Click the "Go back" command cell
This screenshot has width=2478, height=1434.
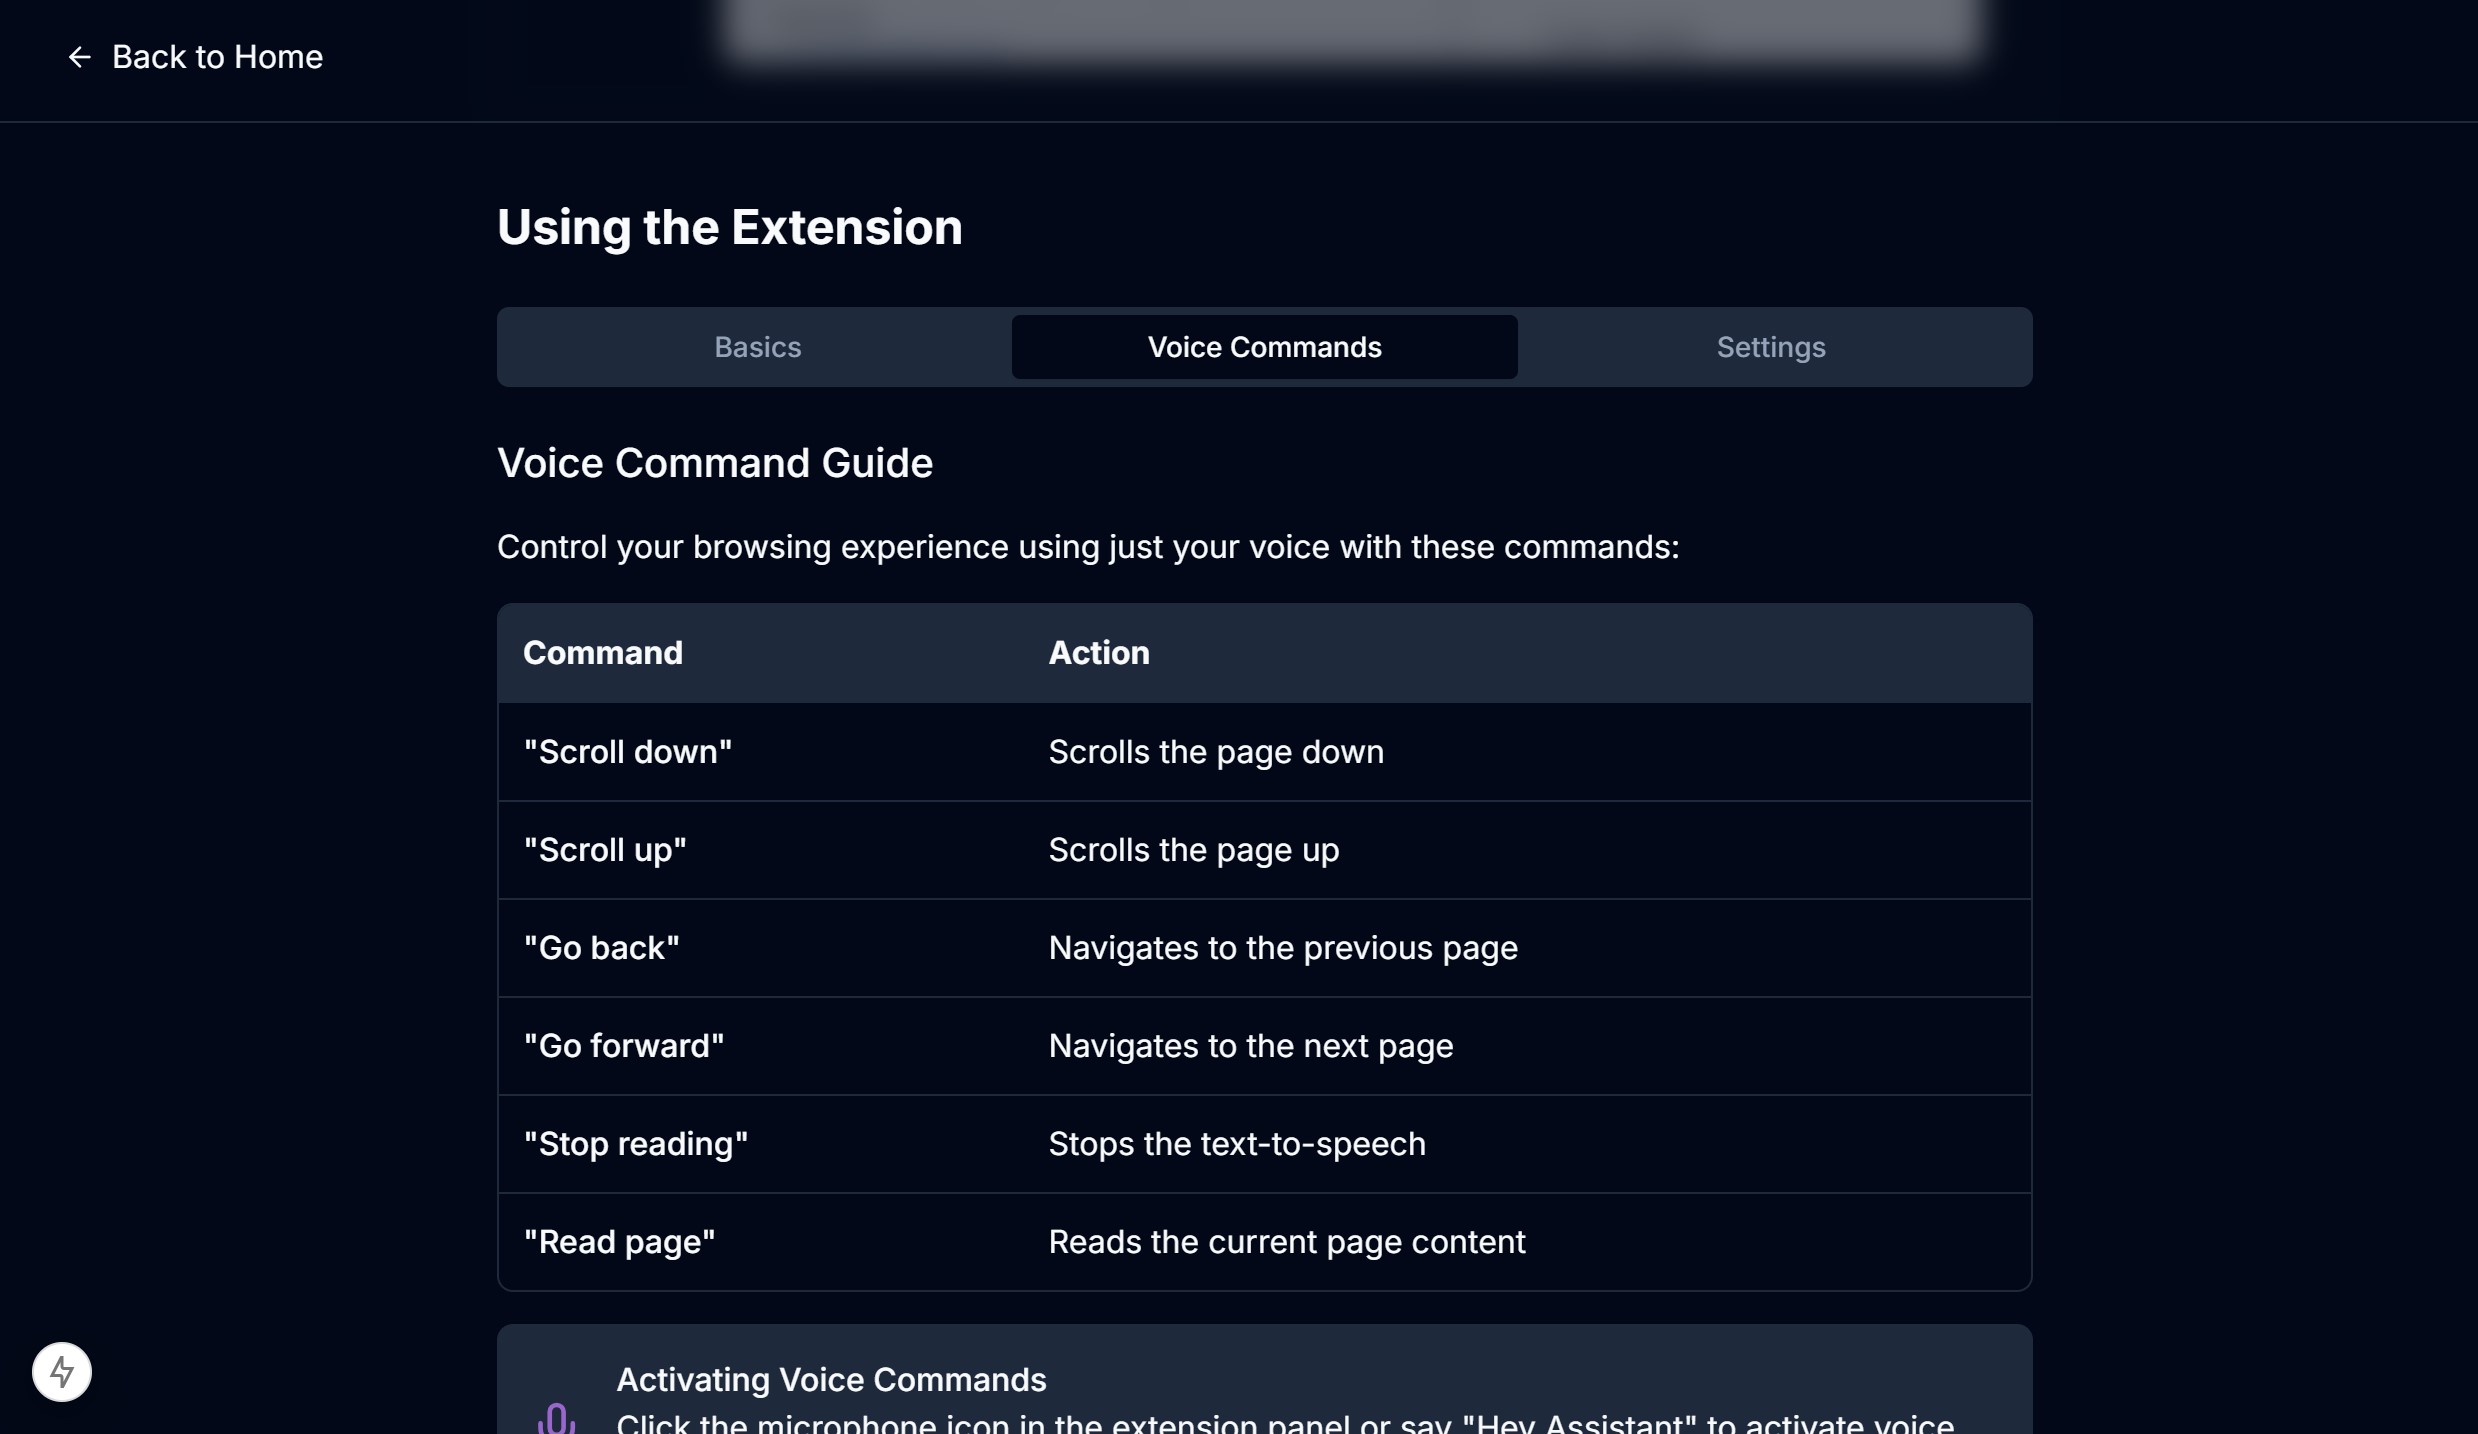601,948
